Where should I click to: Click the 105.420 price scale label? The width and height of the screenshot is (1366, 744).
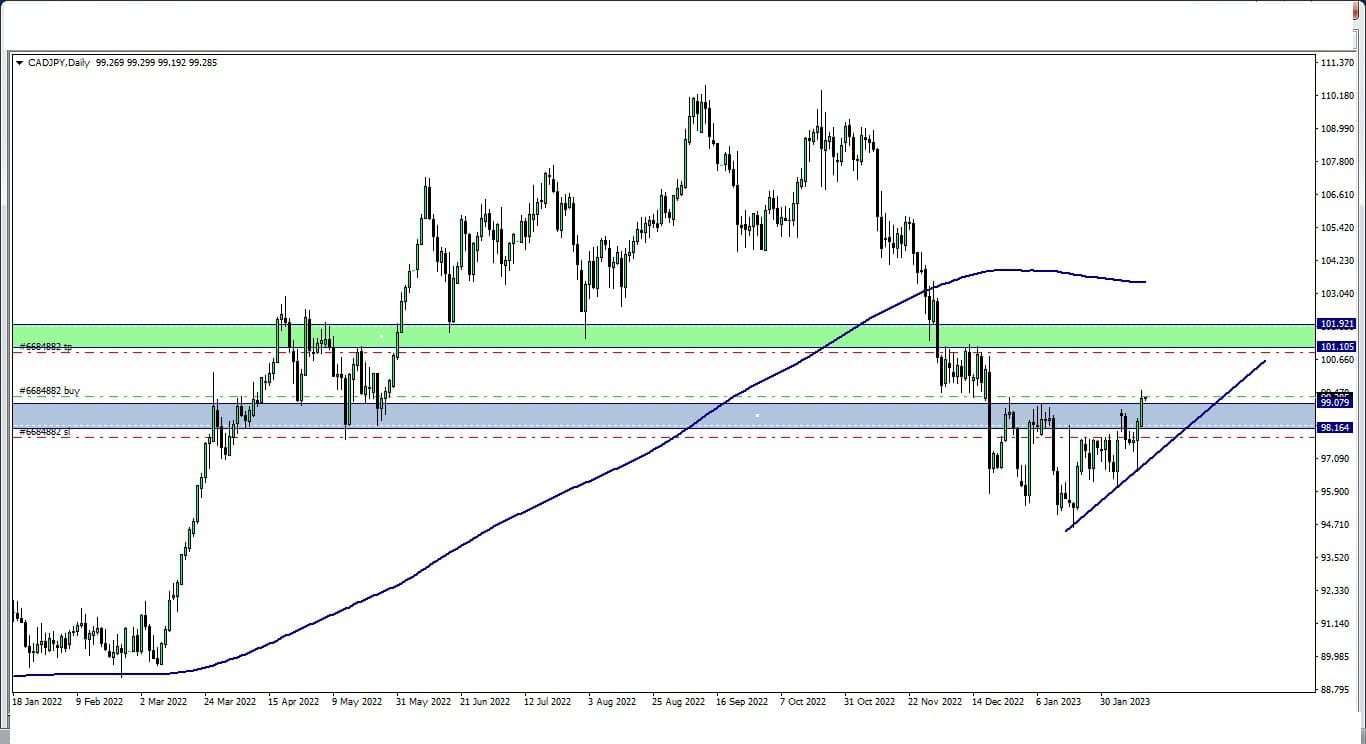coord(1337,228)
